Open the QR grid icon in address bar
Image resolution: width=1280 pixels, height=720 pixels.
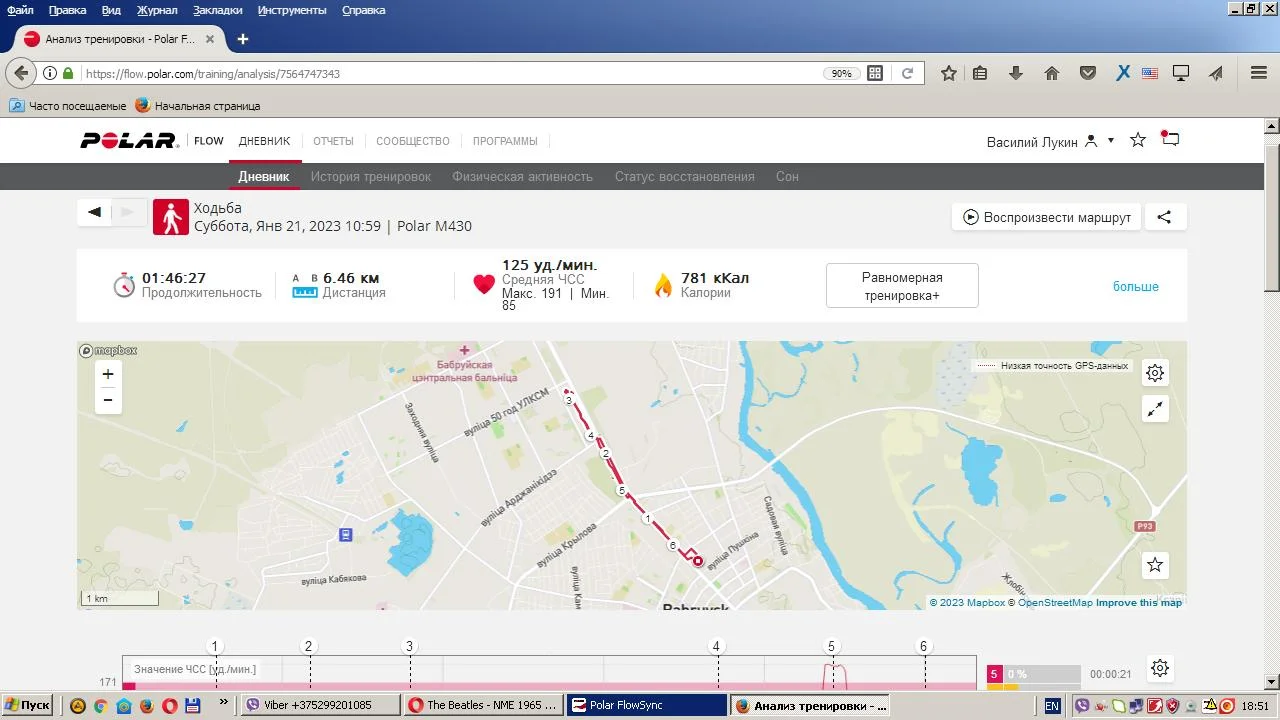point(875,73)
